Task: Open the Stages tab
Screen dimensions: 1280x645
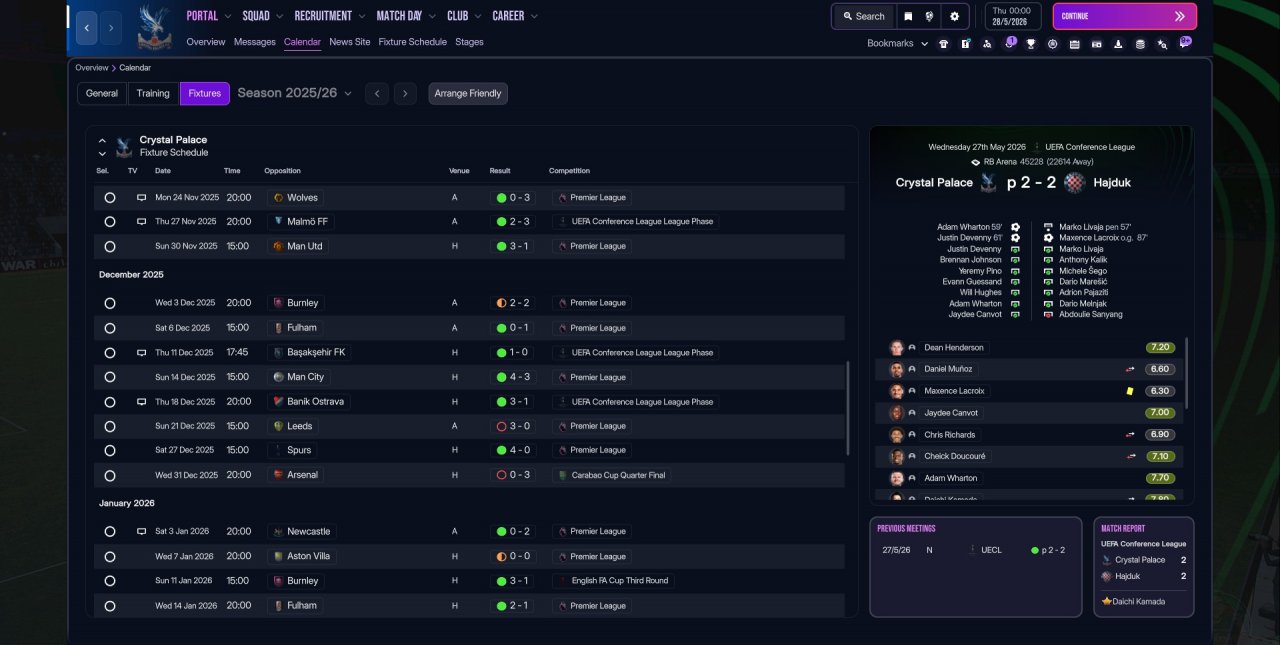Action: [x=469, y=42]
